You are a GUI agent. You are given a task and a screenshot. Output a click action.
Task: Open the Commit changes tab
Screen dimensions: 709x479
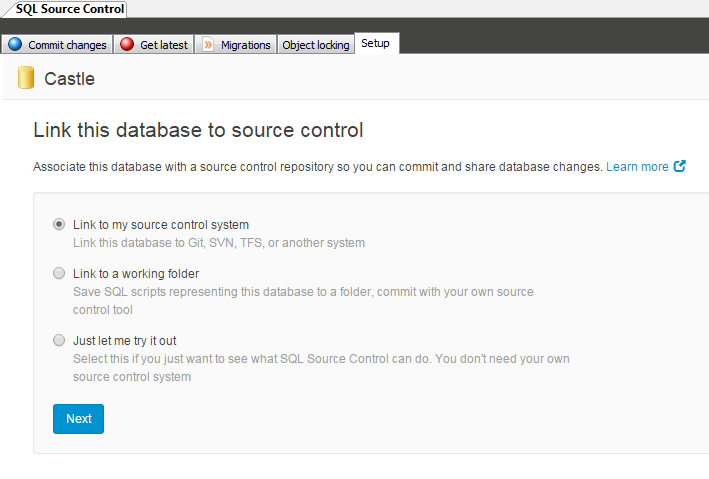pos(57,45)
